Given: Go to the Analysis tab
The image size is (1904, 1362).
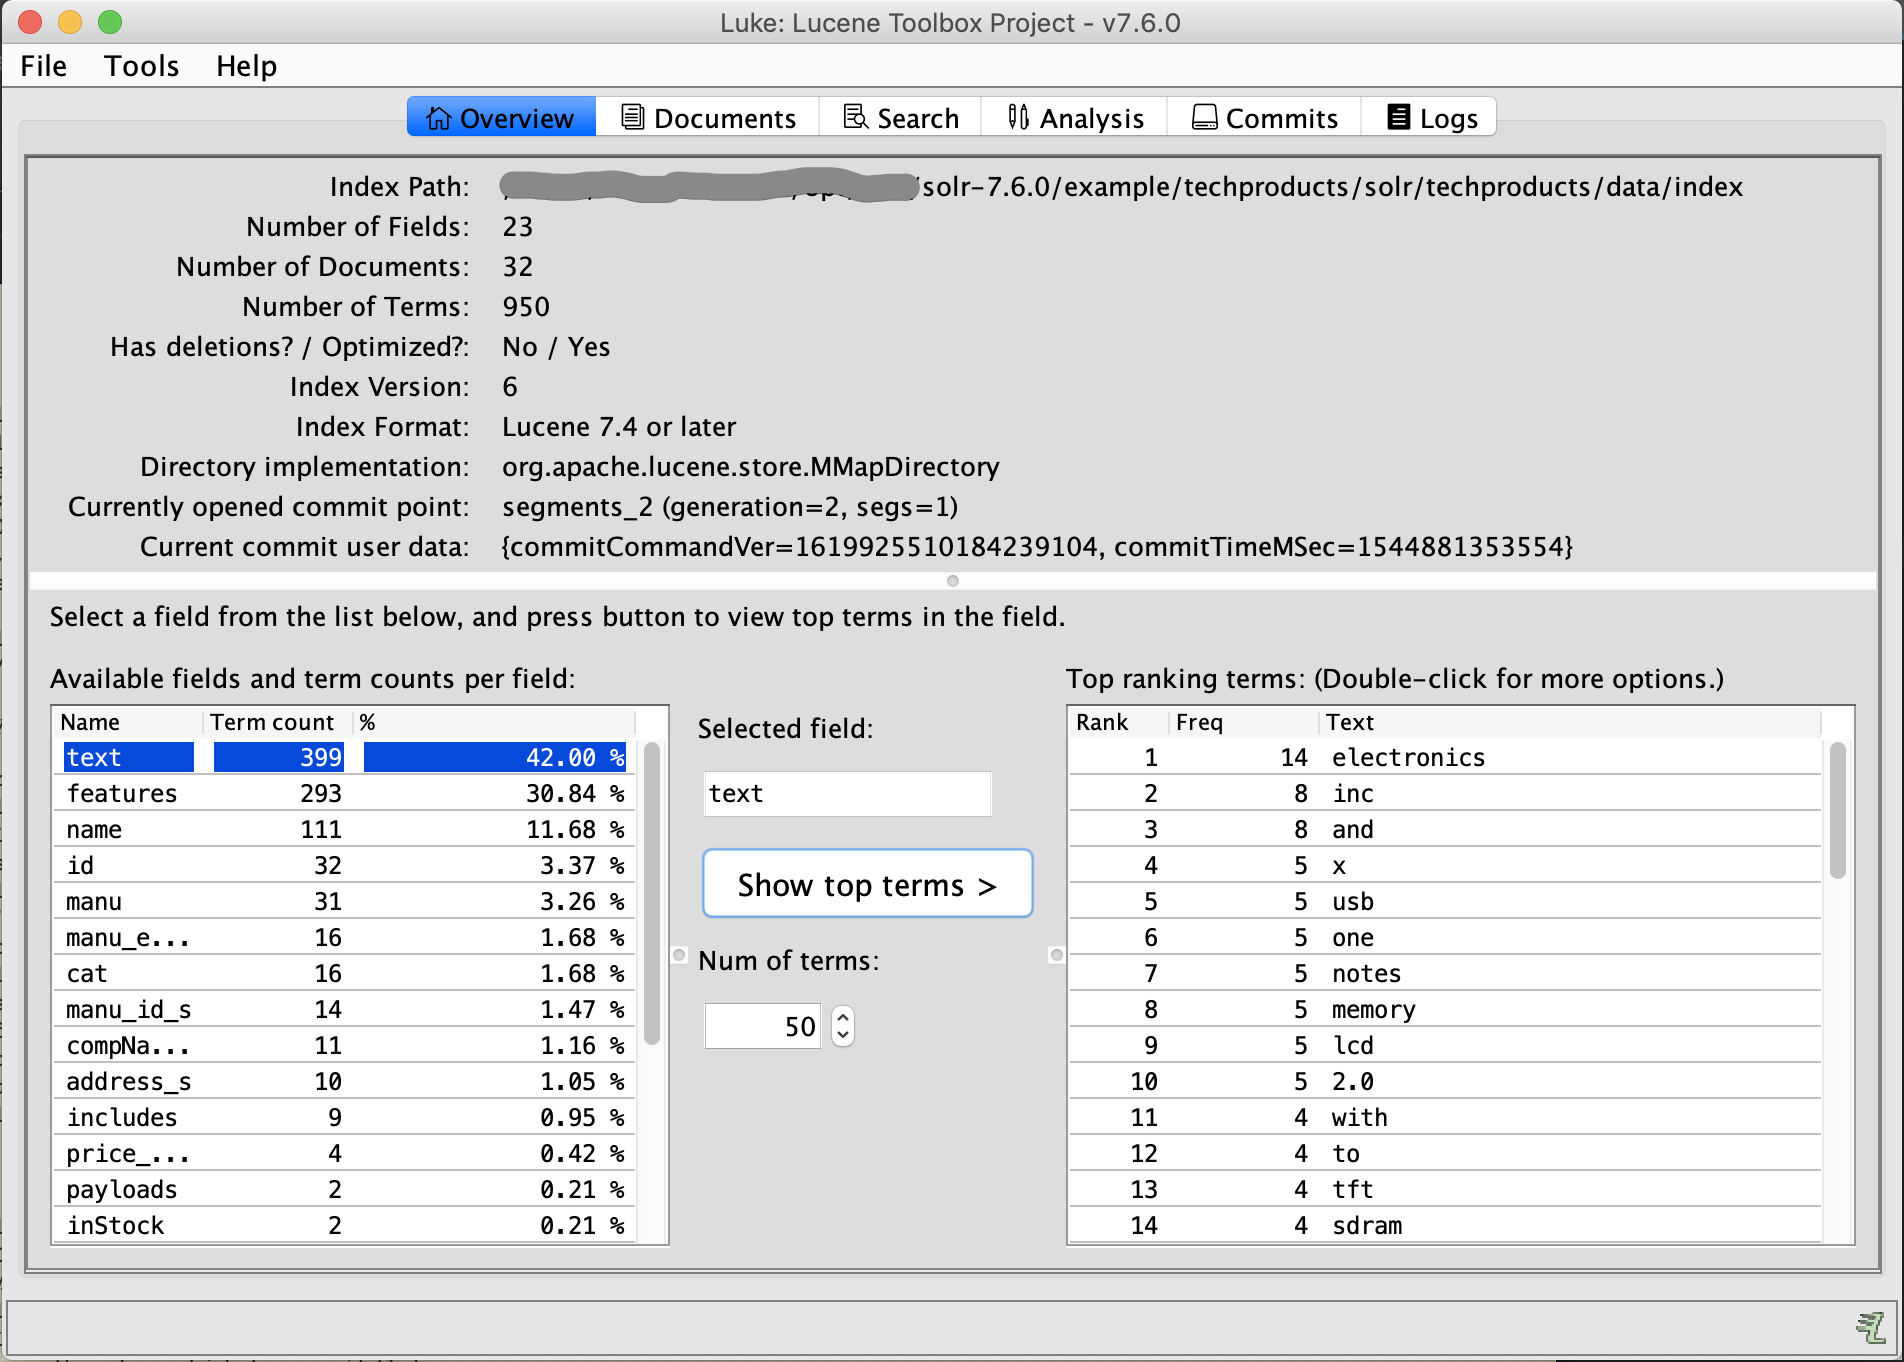Looking at the screenshot, I should [1075, 118].
